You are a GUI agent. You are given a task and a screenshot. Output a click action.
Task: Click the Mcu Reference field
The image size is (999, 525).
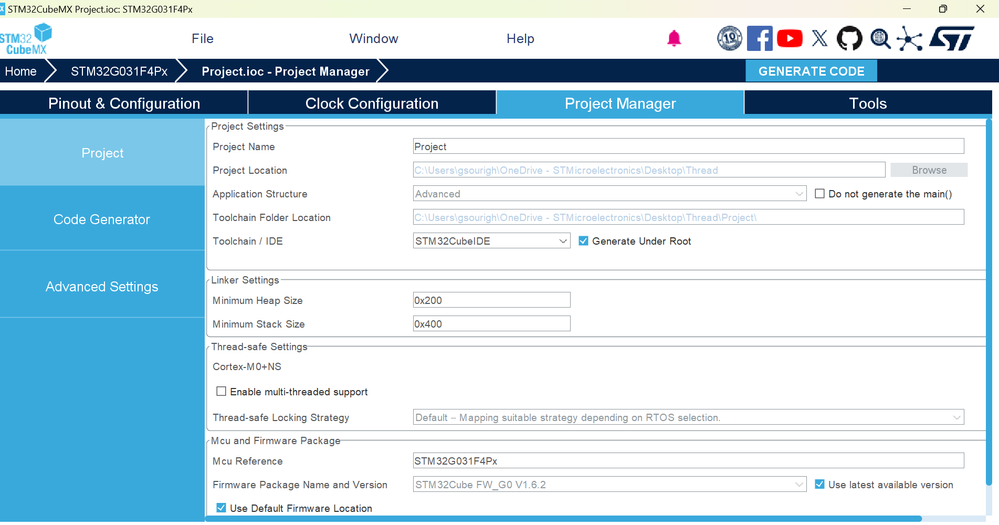pyautogui.click(x=689, y=461)
